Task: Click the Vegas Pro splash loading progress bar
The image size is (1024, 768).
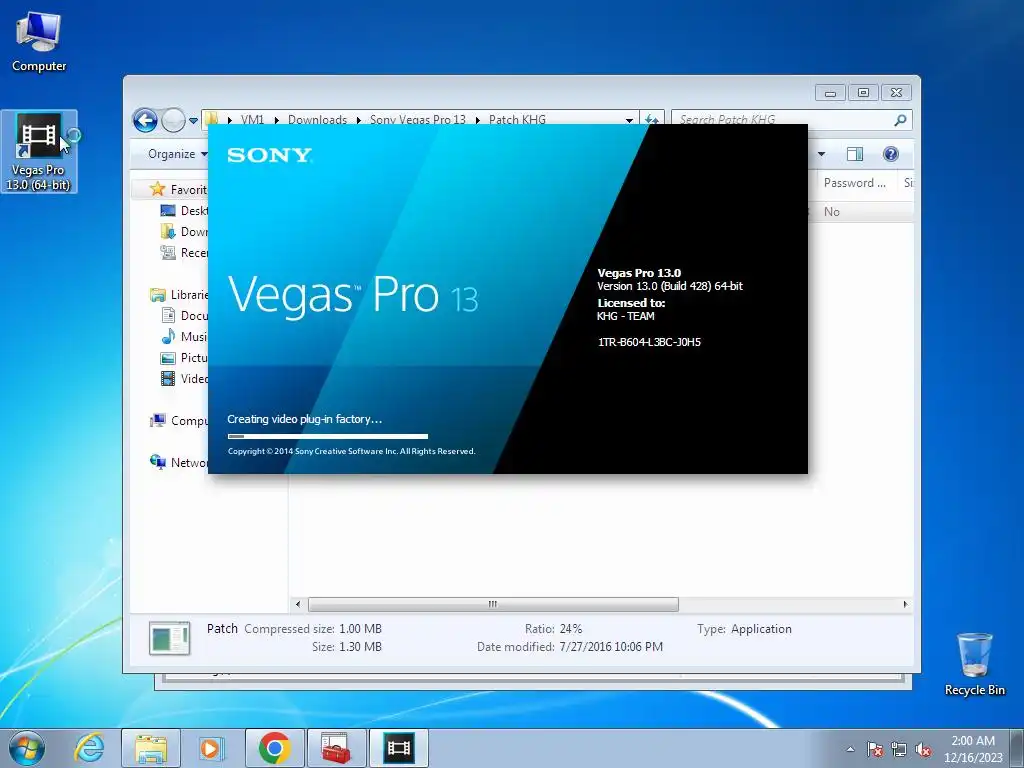Action: point(328,436)
